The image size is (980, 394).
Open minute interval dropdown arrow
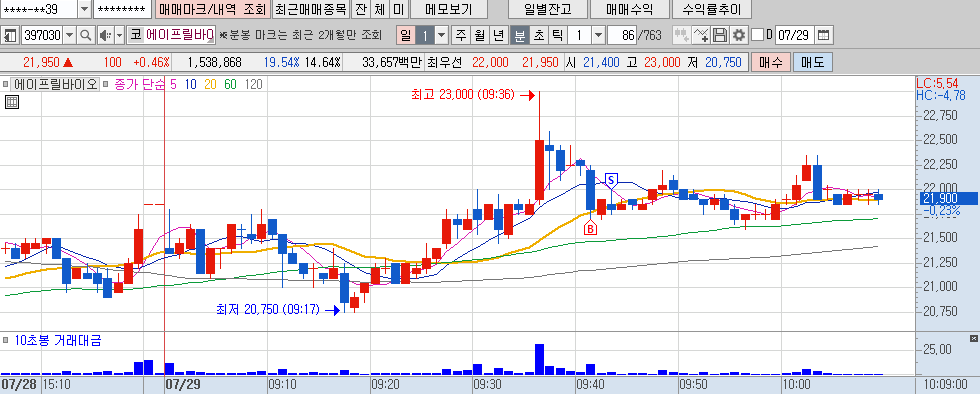pos(598,35)
